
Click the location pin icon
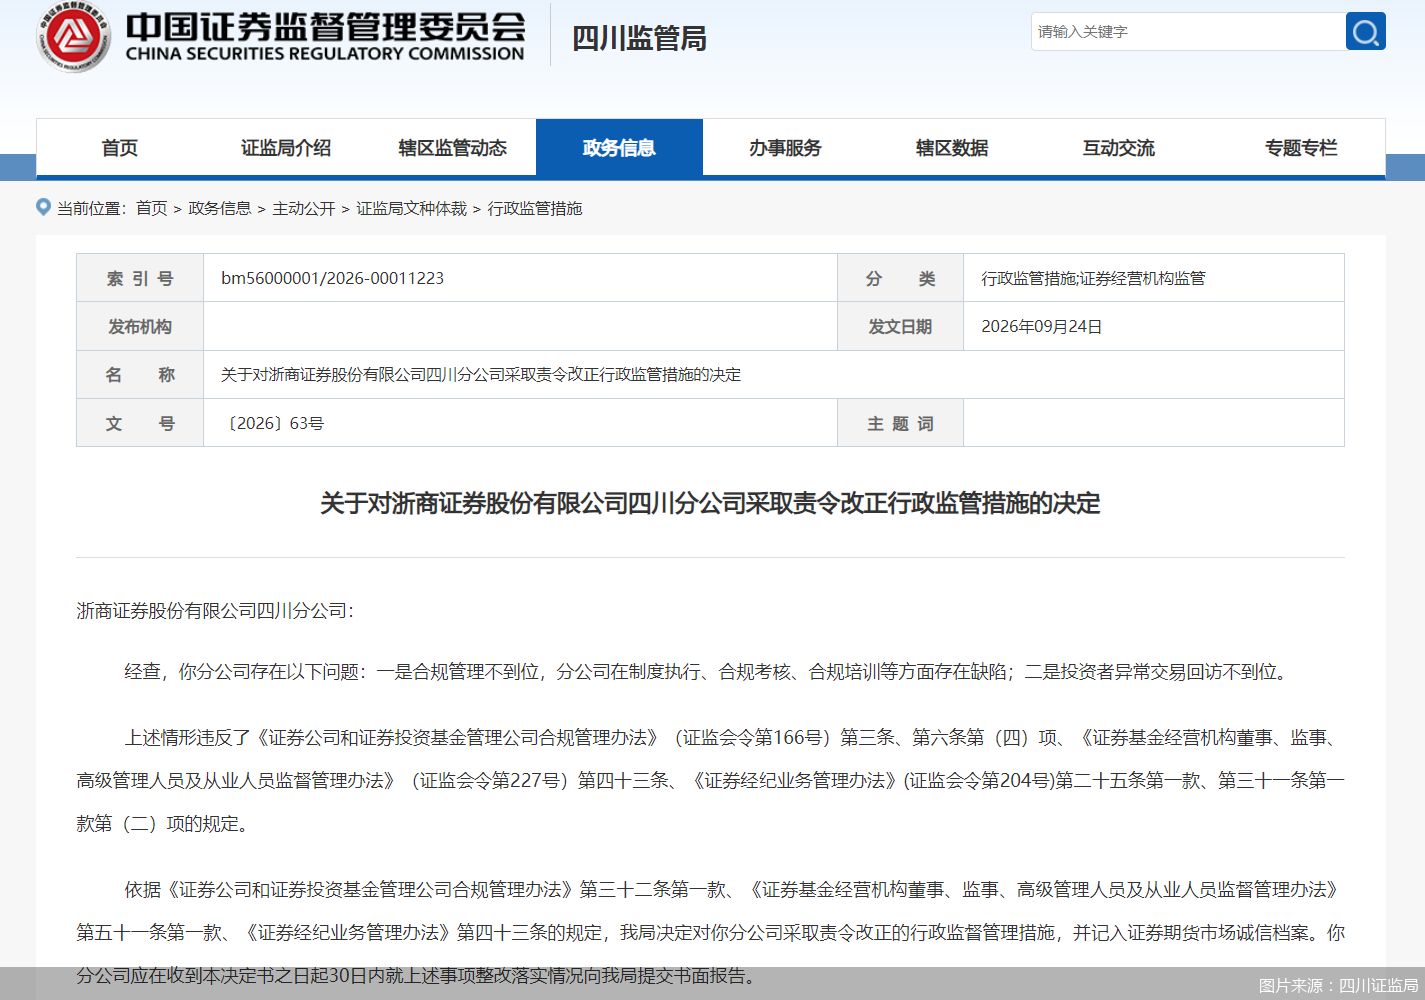(43, 207)
